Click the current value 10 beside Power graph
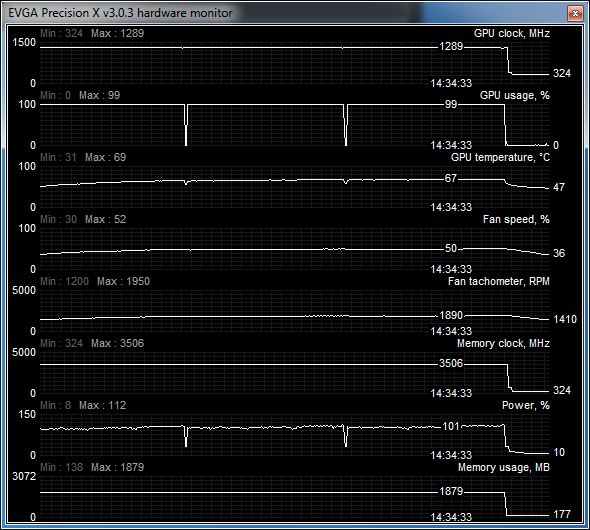 tap(559, 453)
